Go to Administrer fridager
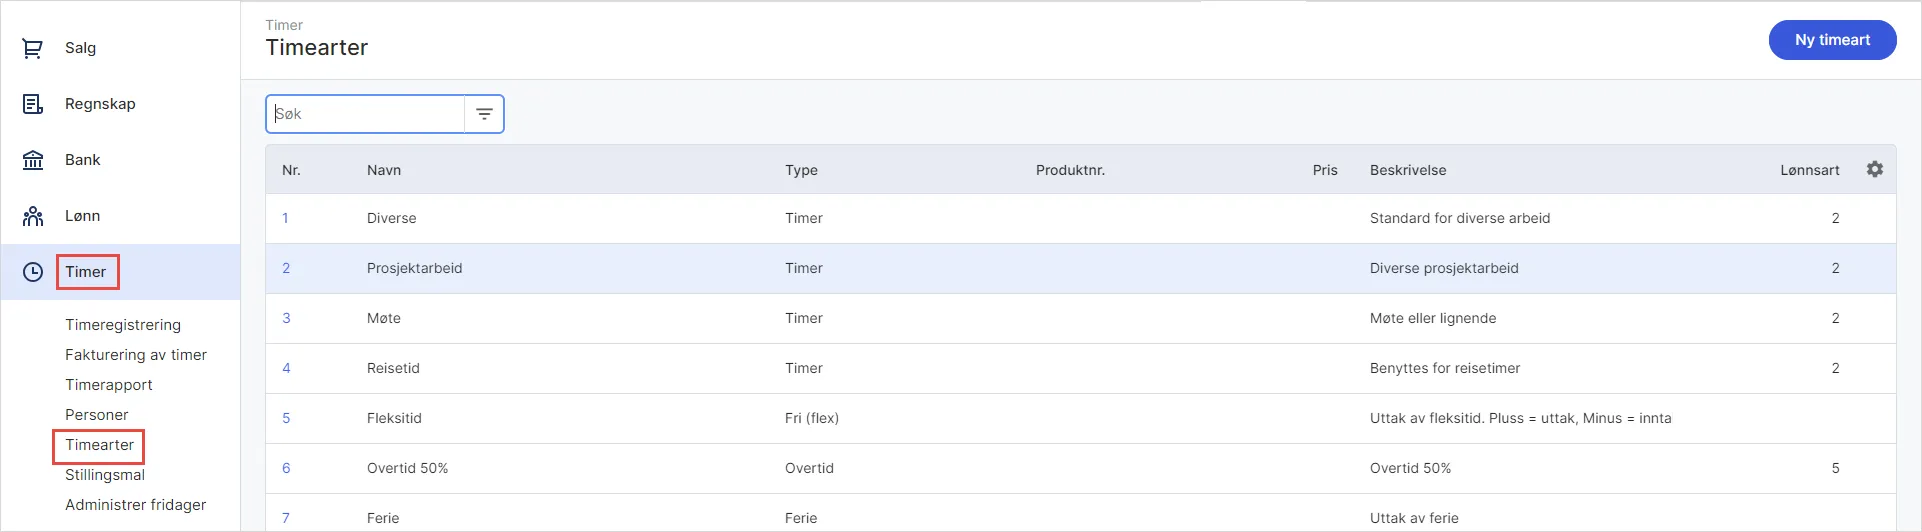Viewport: 1922px width, 532px height. pyautogui.click(x=136, y=505)
